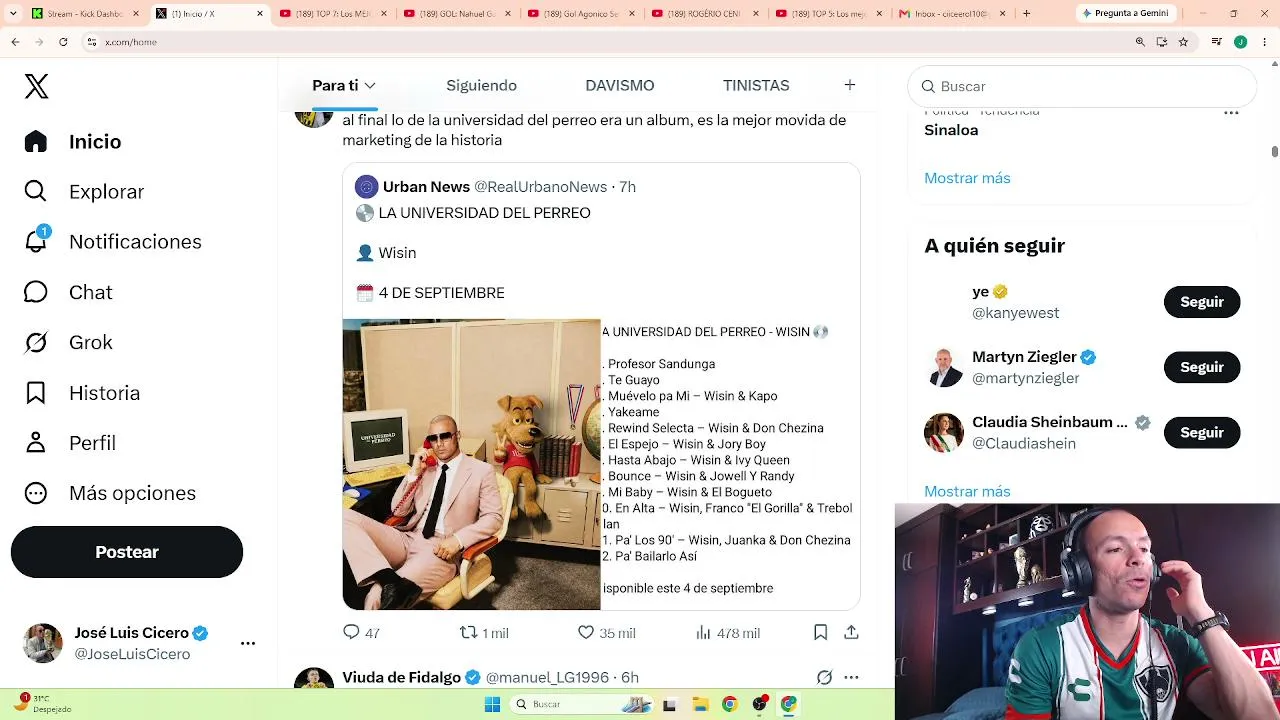The height and width of the screenshot is (720, 1280).
Task: Open the Chat section
Action: (68, 292)
